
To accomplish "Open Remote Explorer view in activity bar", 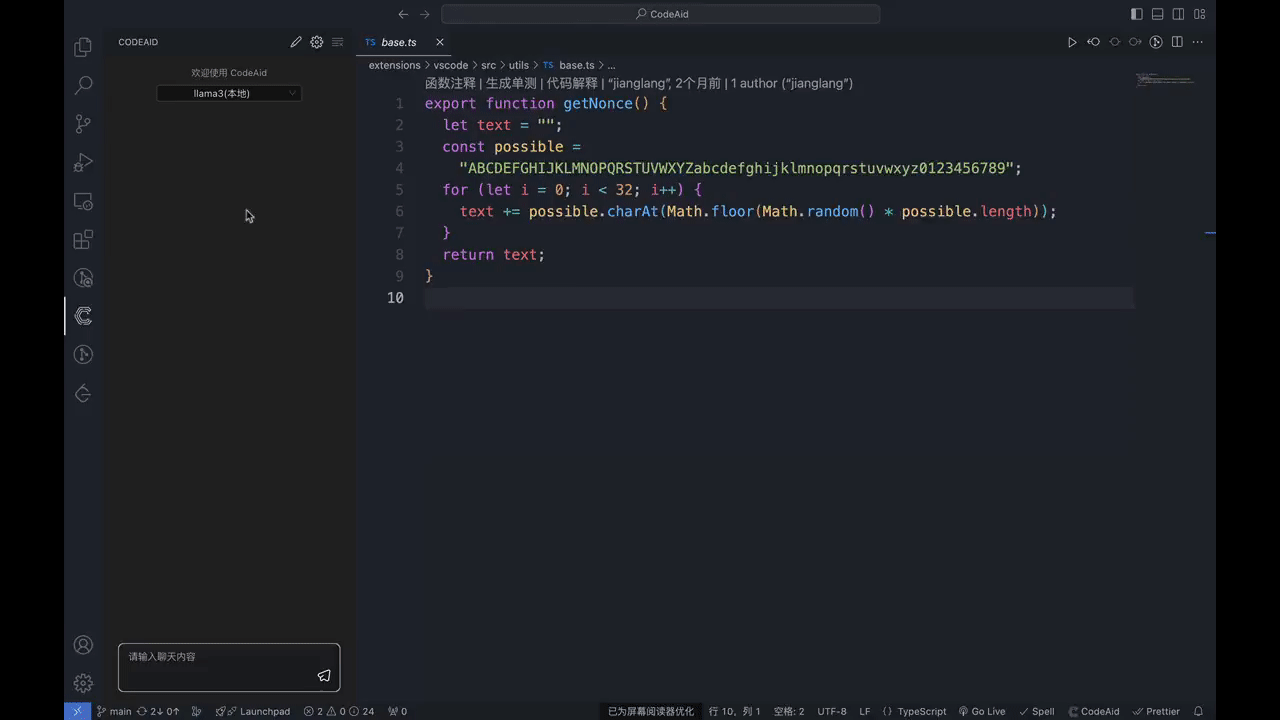I will [83, 201].
